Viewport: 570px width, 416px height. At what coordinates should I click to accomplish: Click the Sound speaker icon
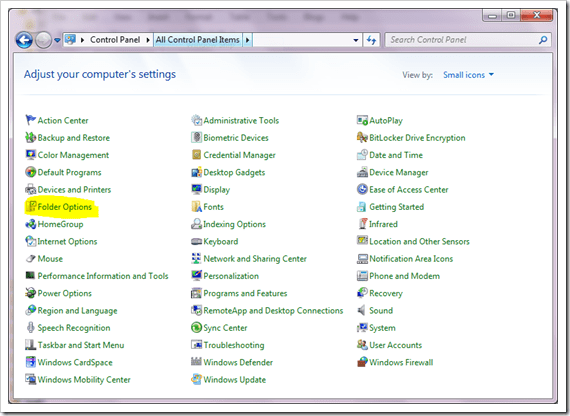(x=361, y=310)
